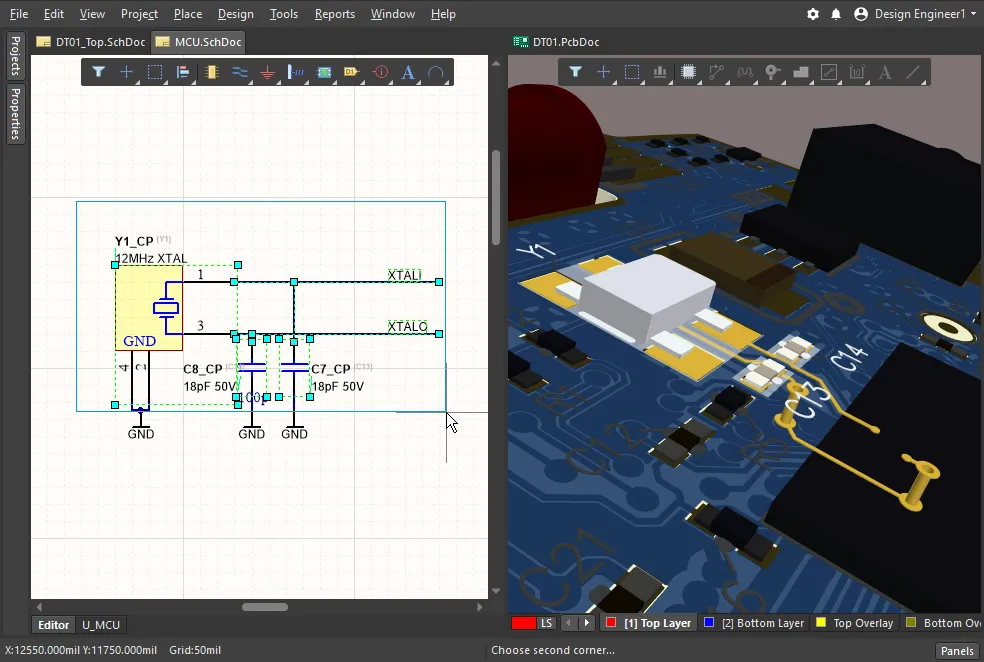
Task: Open the View menu
Action: point(92,14)
